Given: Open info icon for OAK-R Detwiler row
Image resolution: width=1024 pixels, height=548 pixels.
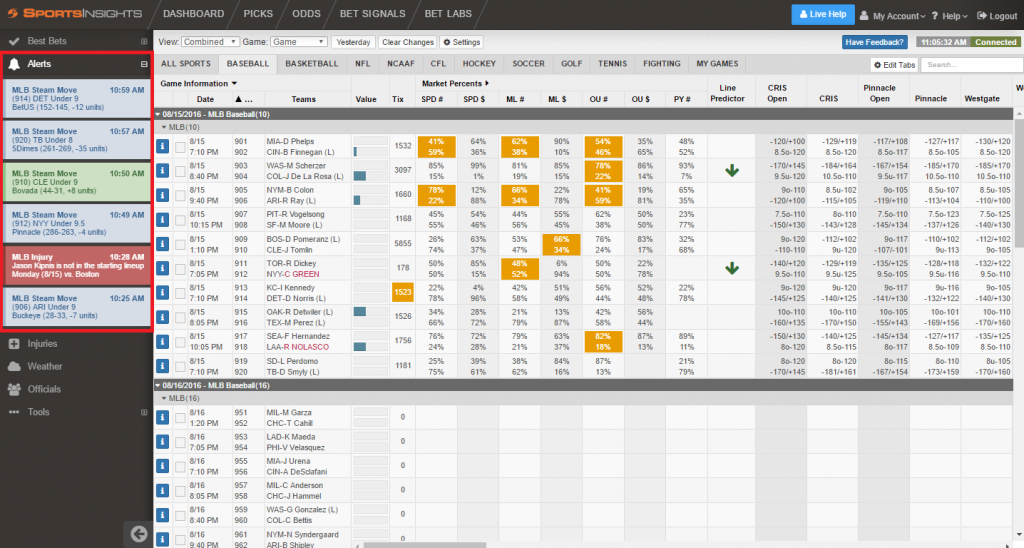Looking at the screenshot, I should point(163,317).
